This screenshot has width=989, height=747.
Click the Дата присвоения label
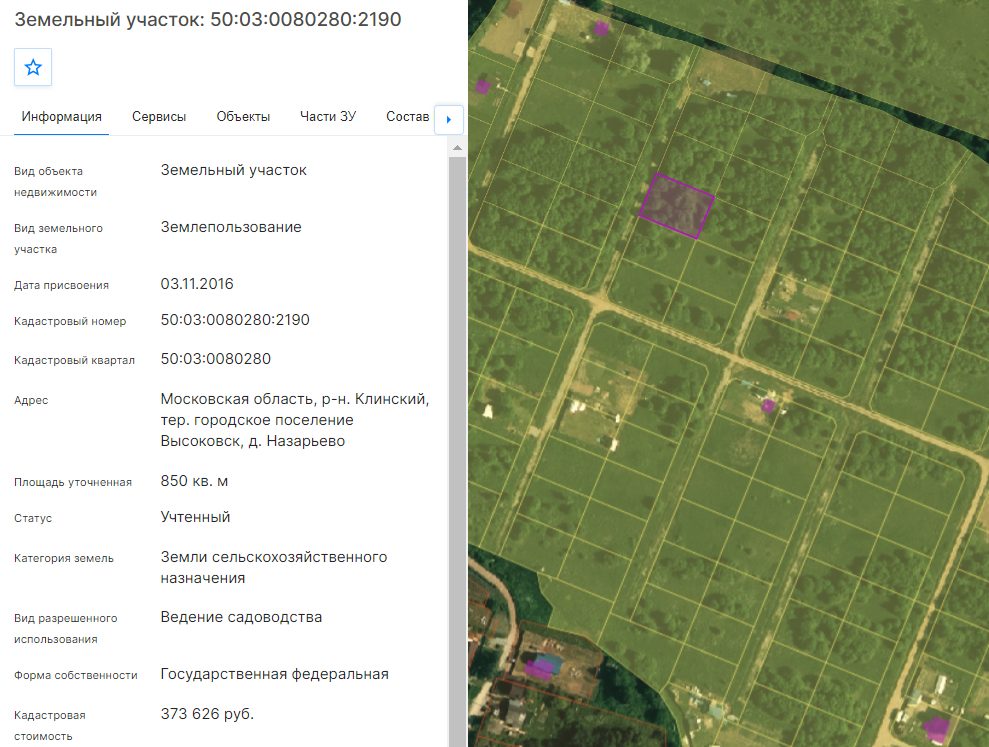(x=61, y=285)
